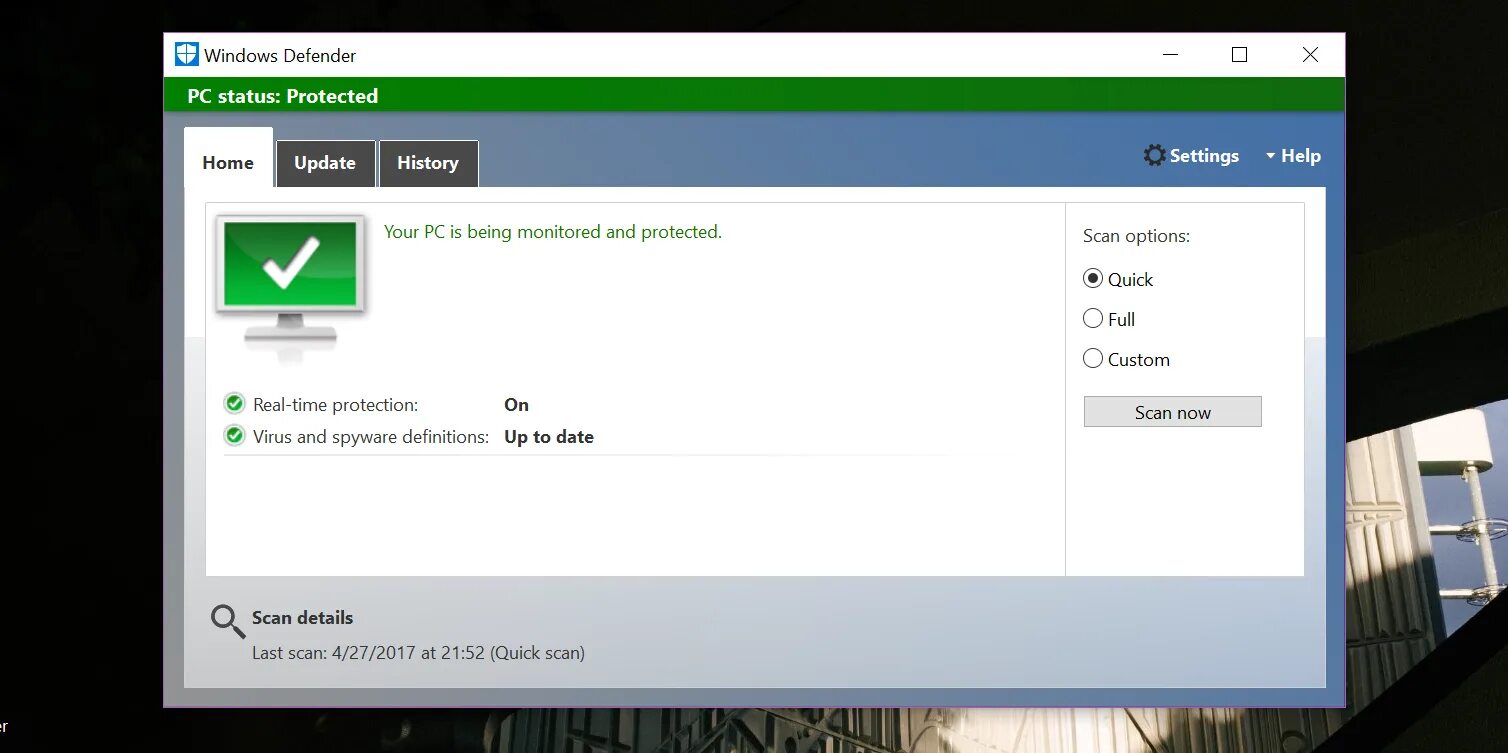Click the 'On' status value

pyautogui.click(x=516, y=405)
